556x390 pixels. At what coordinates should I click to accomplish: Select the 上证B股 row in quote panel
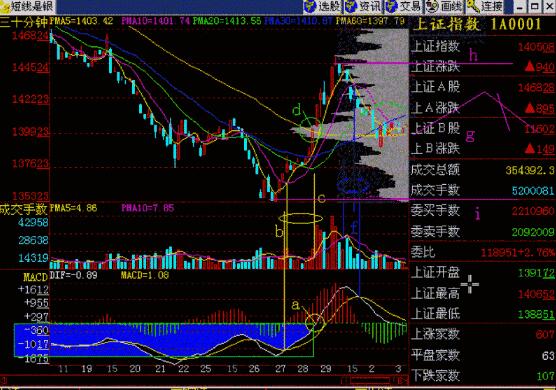482,128
